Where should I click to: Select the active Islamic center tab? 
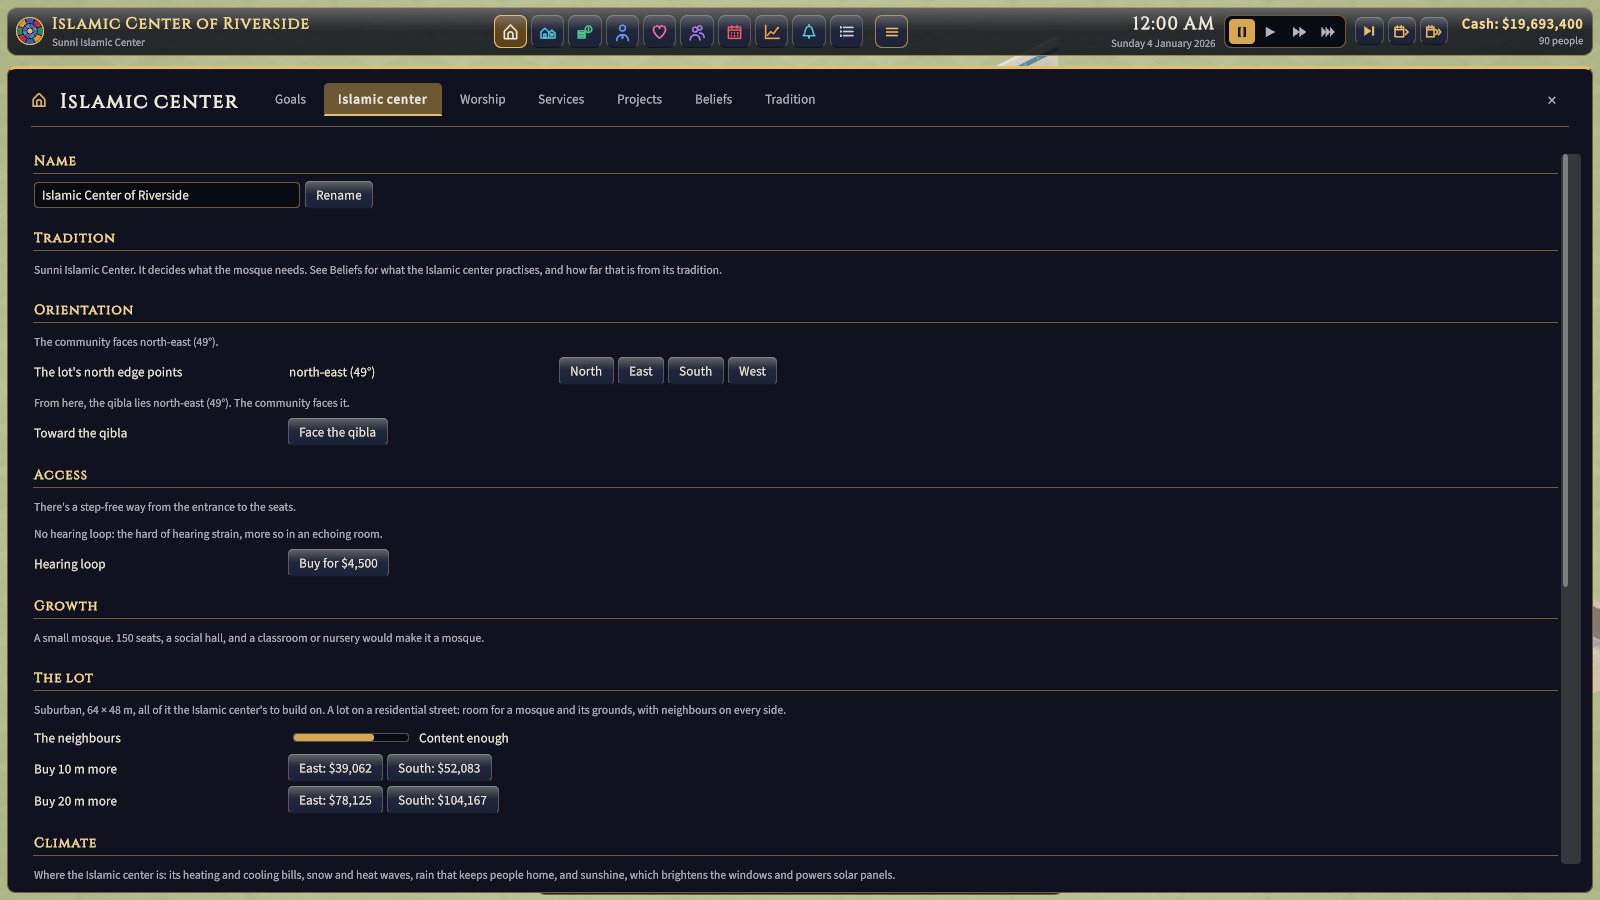click(x=382, y=99)
